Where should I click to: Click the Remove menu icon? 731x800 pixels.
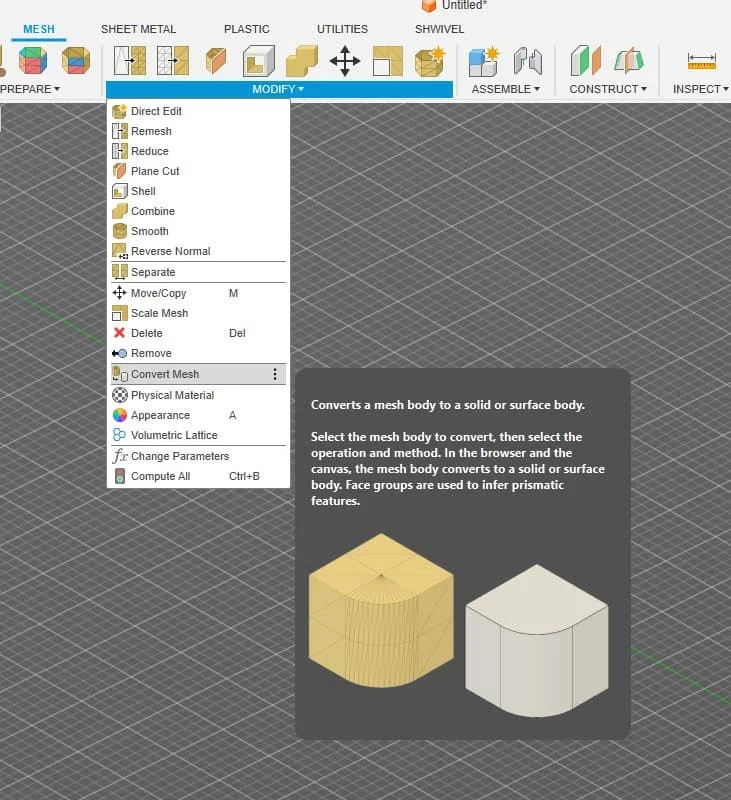119,353
